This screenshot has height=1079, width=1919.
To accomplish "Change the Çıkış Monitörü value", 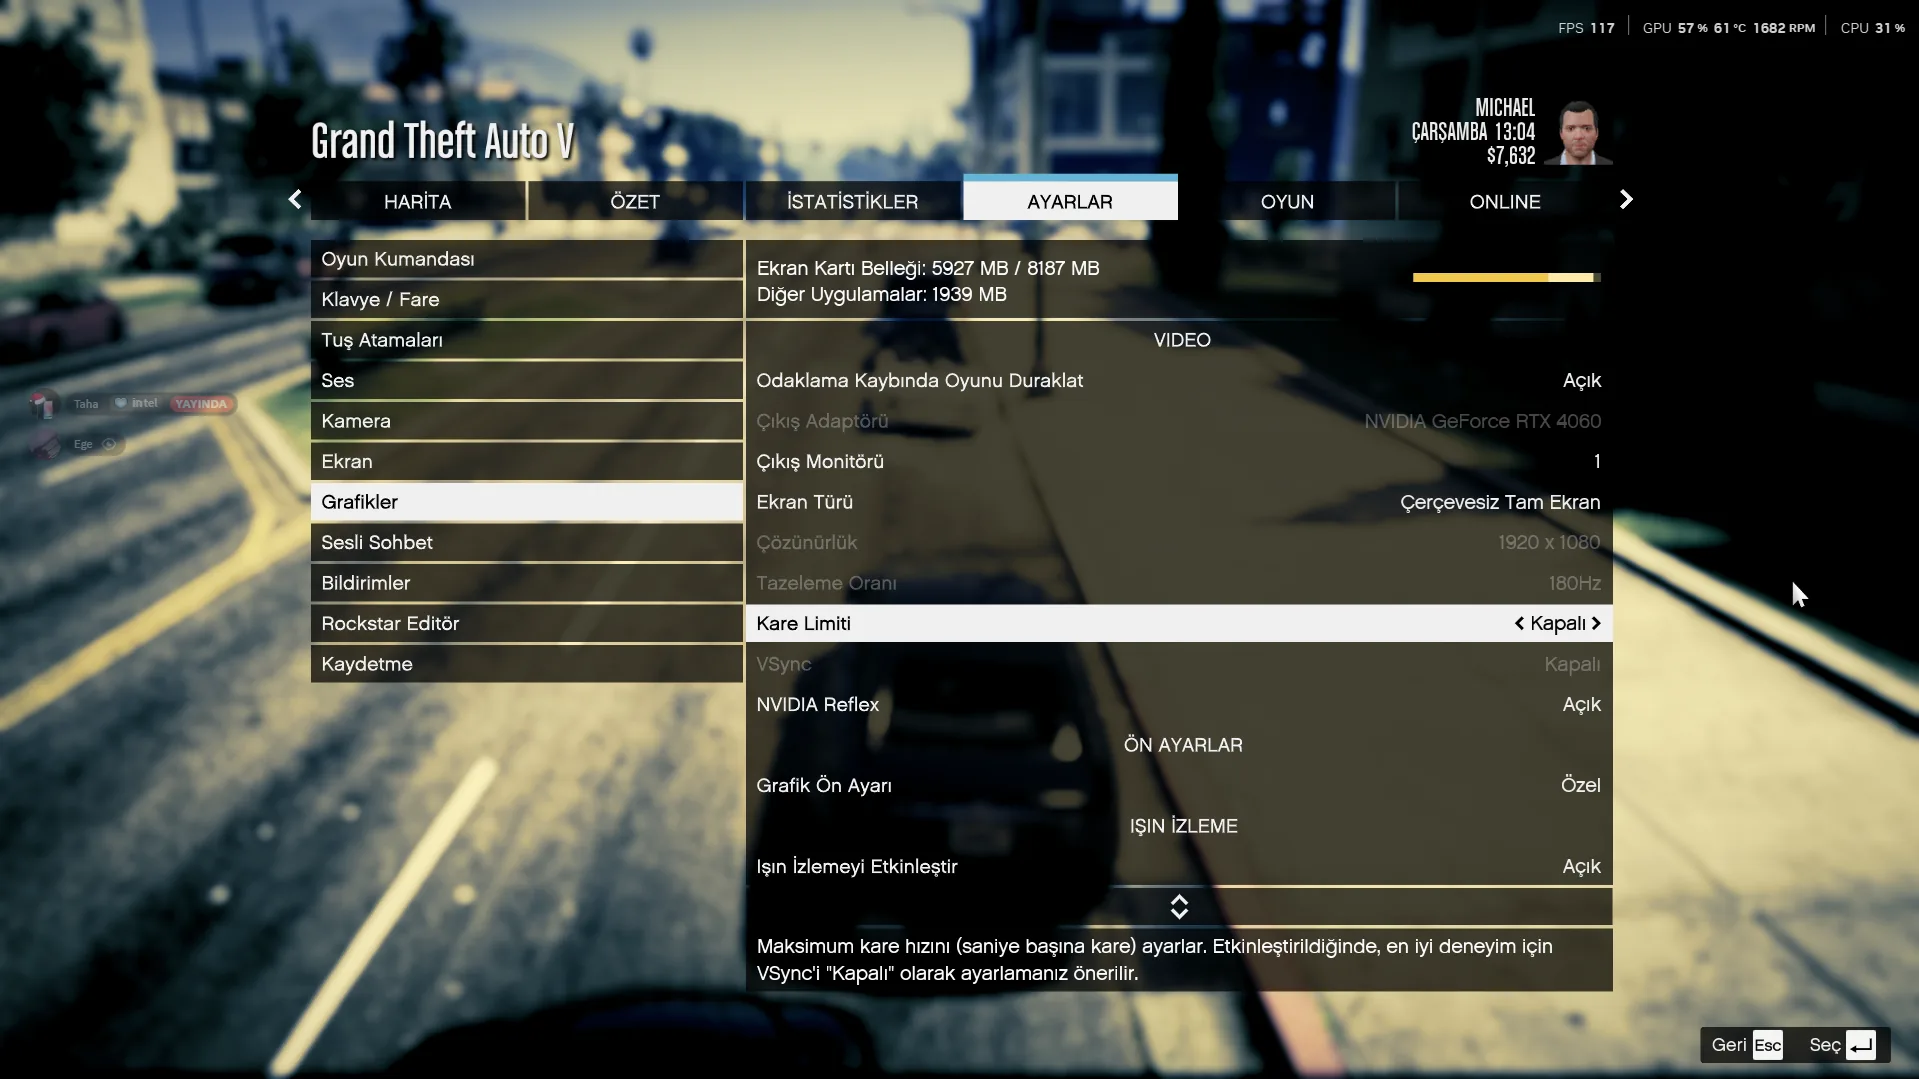I will click(x=1179, y=461).
